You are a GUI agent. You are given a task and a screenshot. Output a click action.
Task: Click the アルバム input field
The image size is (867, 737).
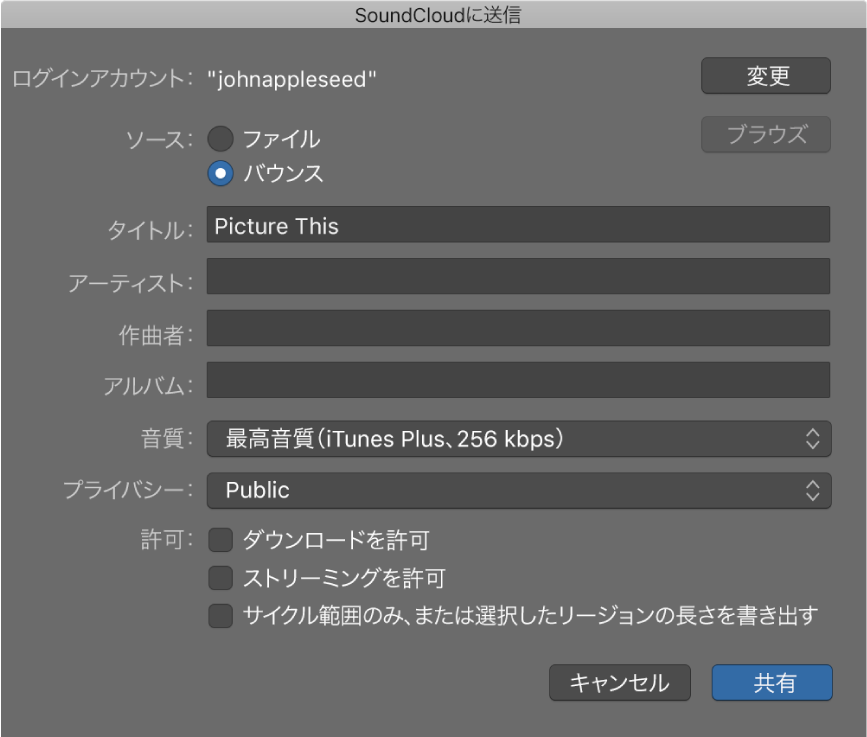tap(518, 380)
